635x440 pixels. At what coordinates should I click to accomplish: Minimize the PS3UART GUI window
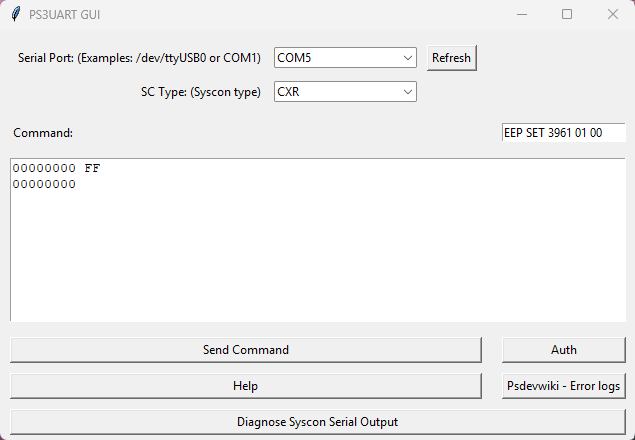(x=521, y=15)
